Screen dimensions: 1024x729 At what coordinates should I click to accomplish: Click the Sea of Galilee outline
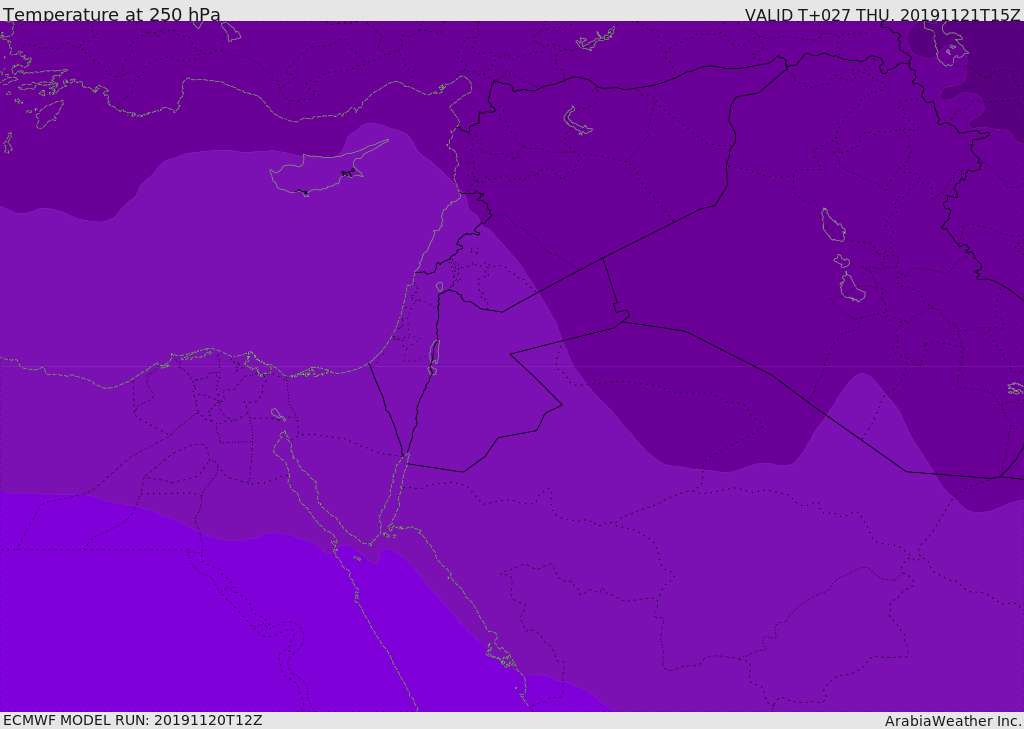point(440,287)
